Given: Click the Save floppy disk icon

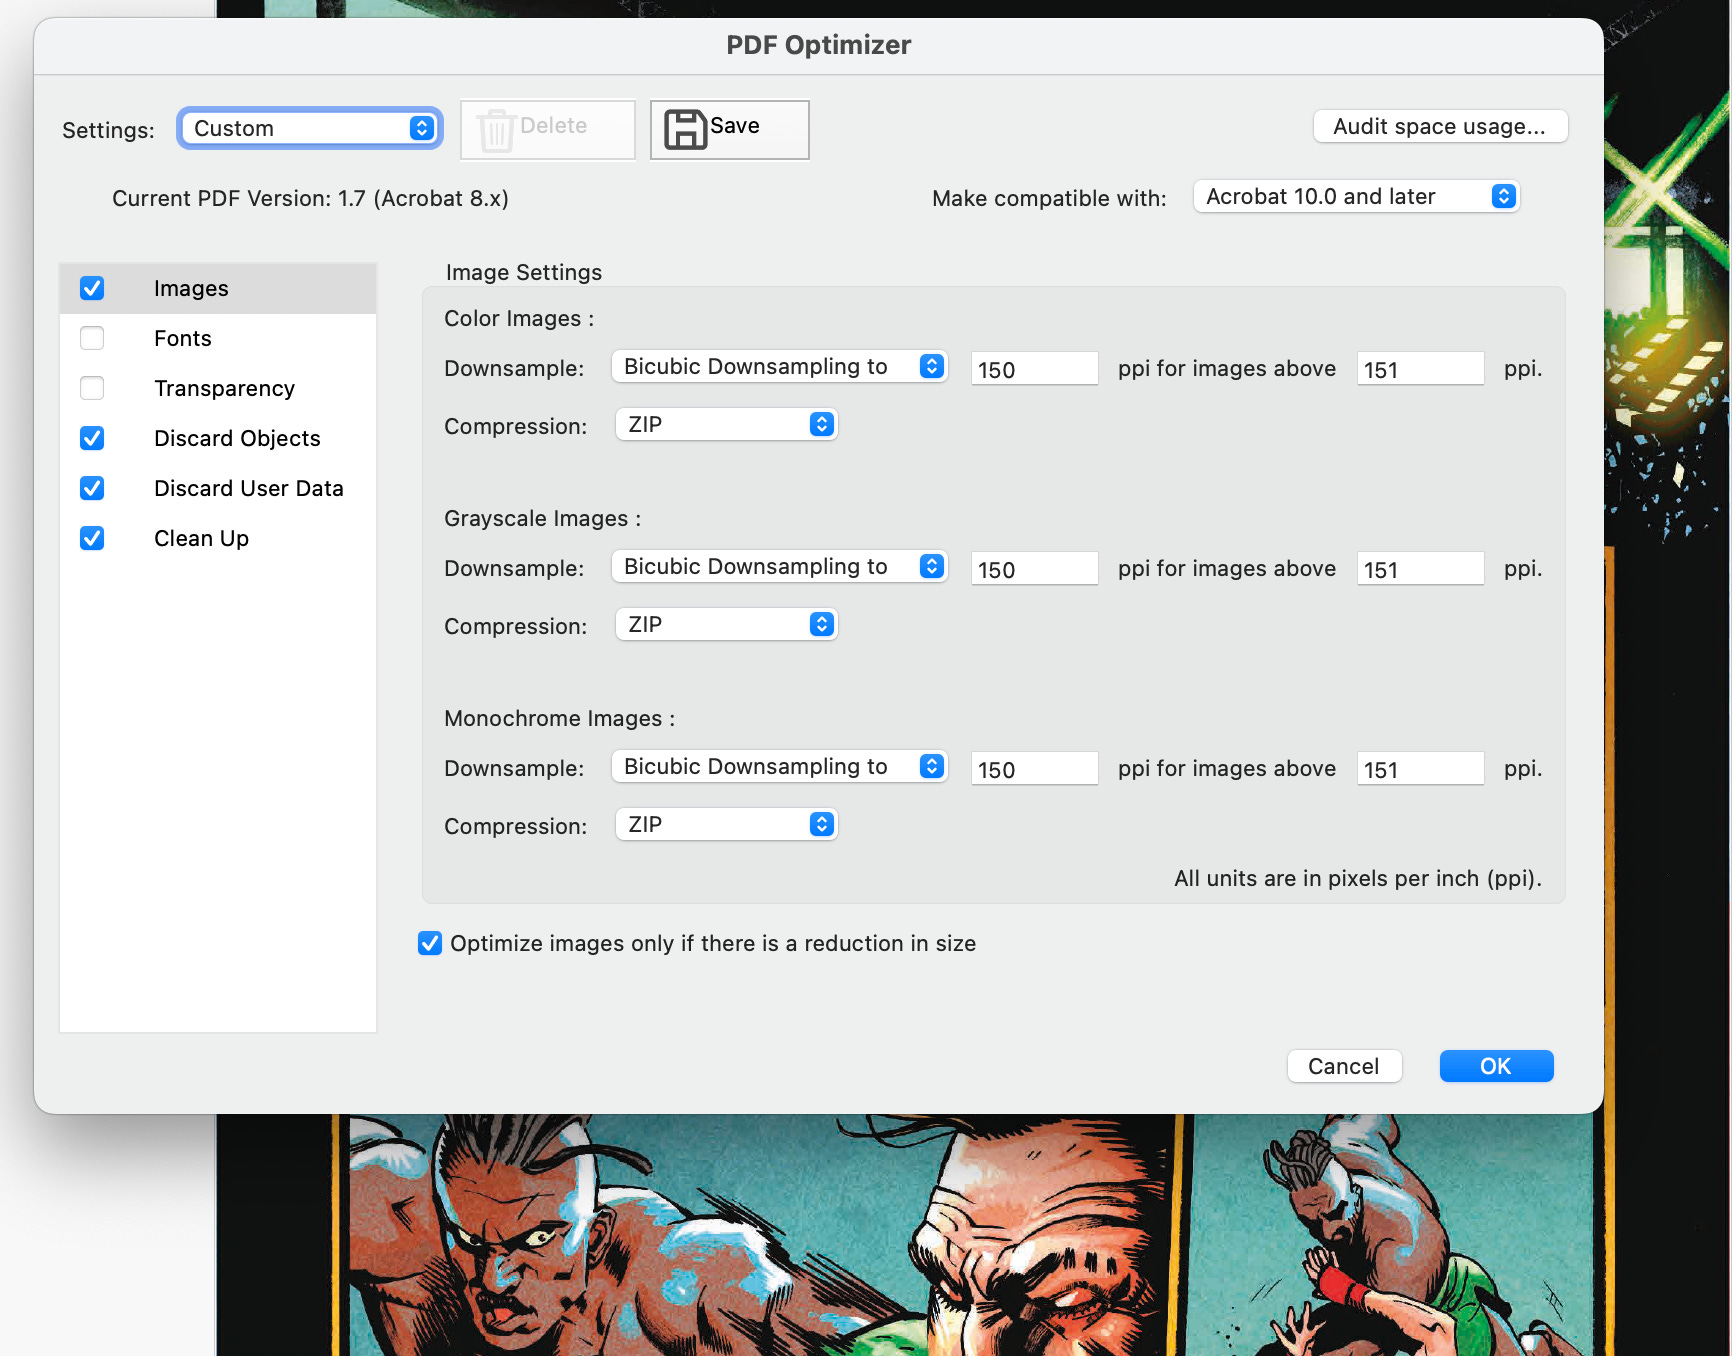Looking at the screenshot, I should (685, 130).
